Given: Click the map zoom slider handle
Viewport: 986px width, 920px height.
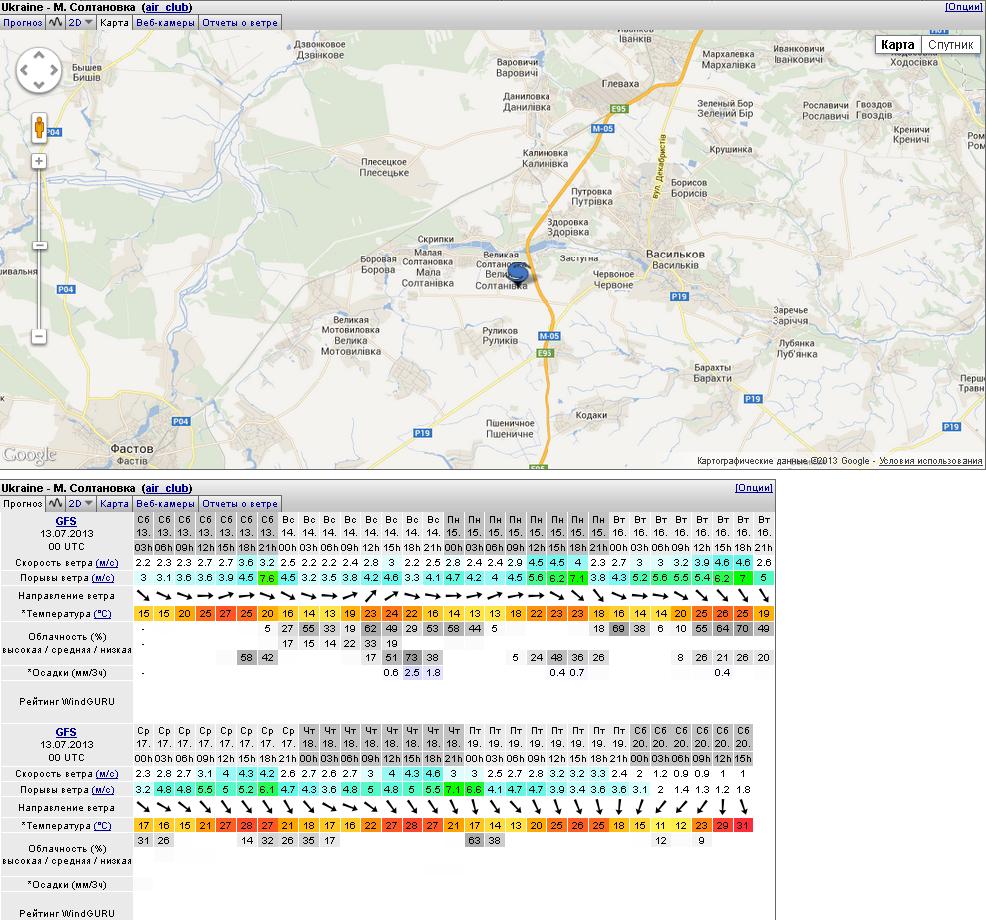Looking at the screenshot, I should (x=40, y=245).
